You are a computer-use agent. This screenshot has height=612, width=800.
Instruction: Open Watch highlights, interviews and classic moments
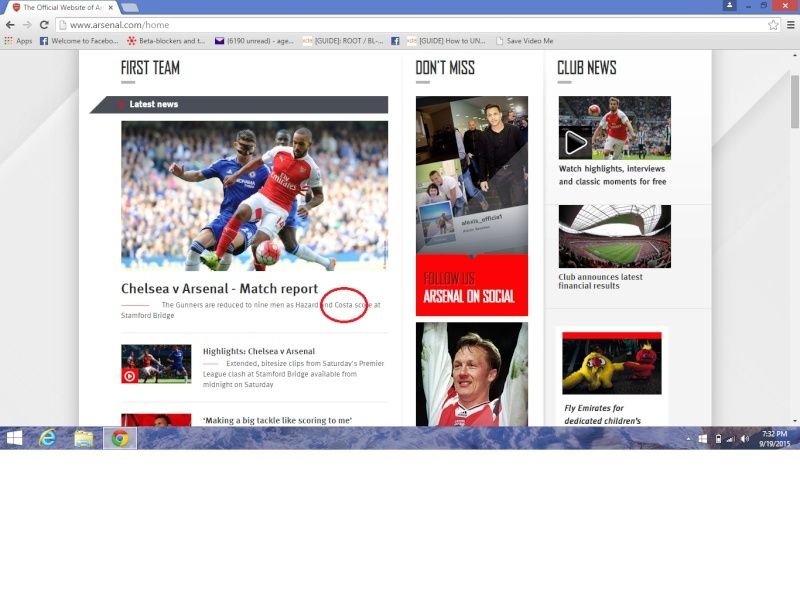(612, 175)
